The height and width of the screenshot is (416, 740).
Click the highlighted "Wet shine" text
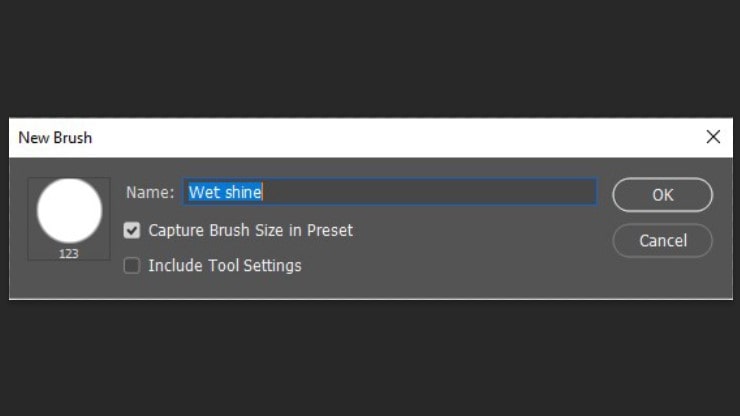click(225, 192)
